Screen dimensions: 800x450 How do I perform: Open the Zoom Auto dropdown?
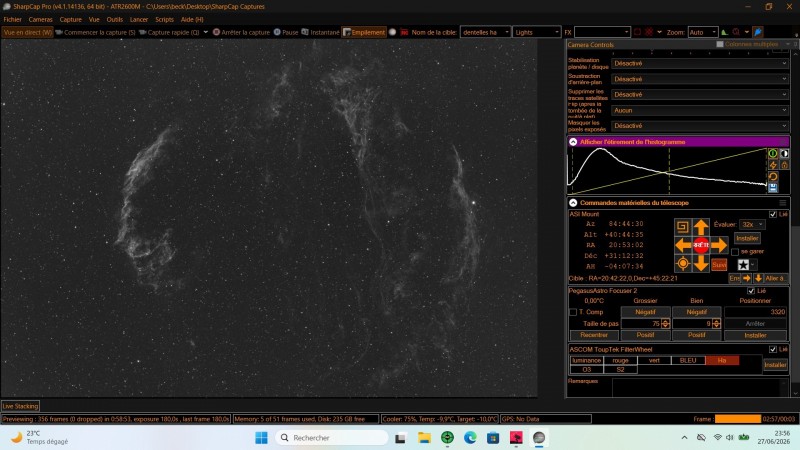[703, 32]
